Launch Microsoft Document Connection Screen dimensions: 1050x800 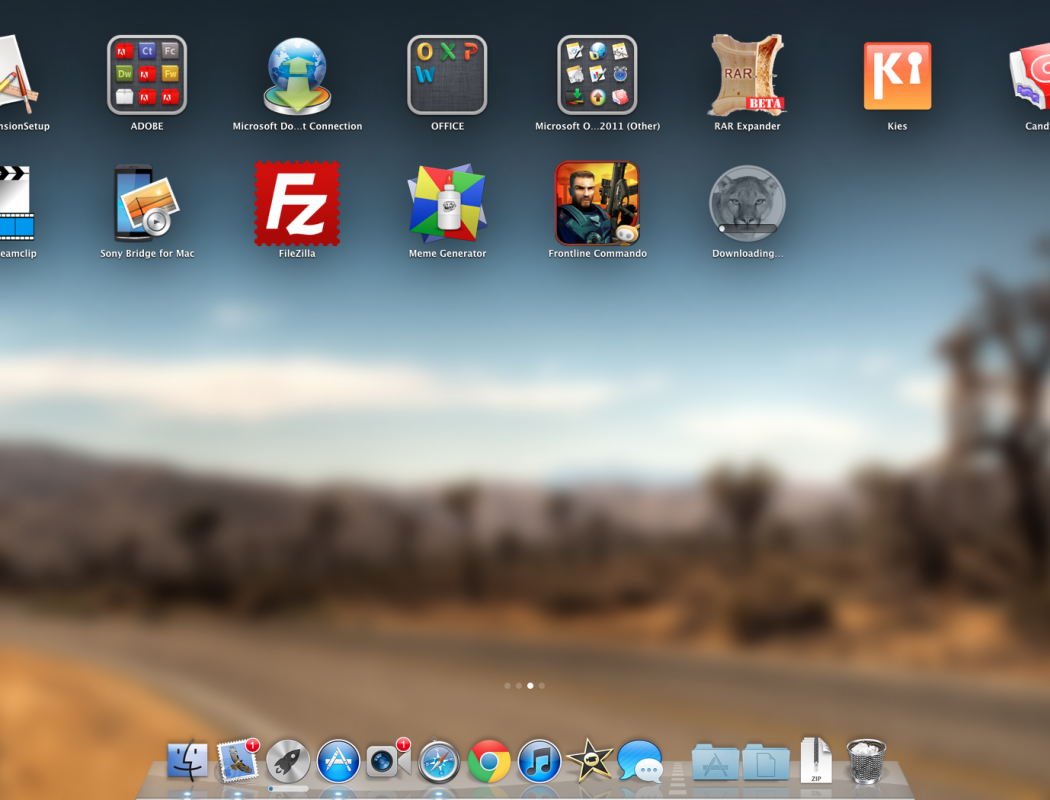coord(297,76)
